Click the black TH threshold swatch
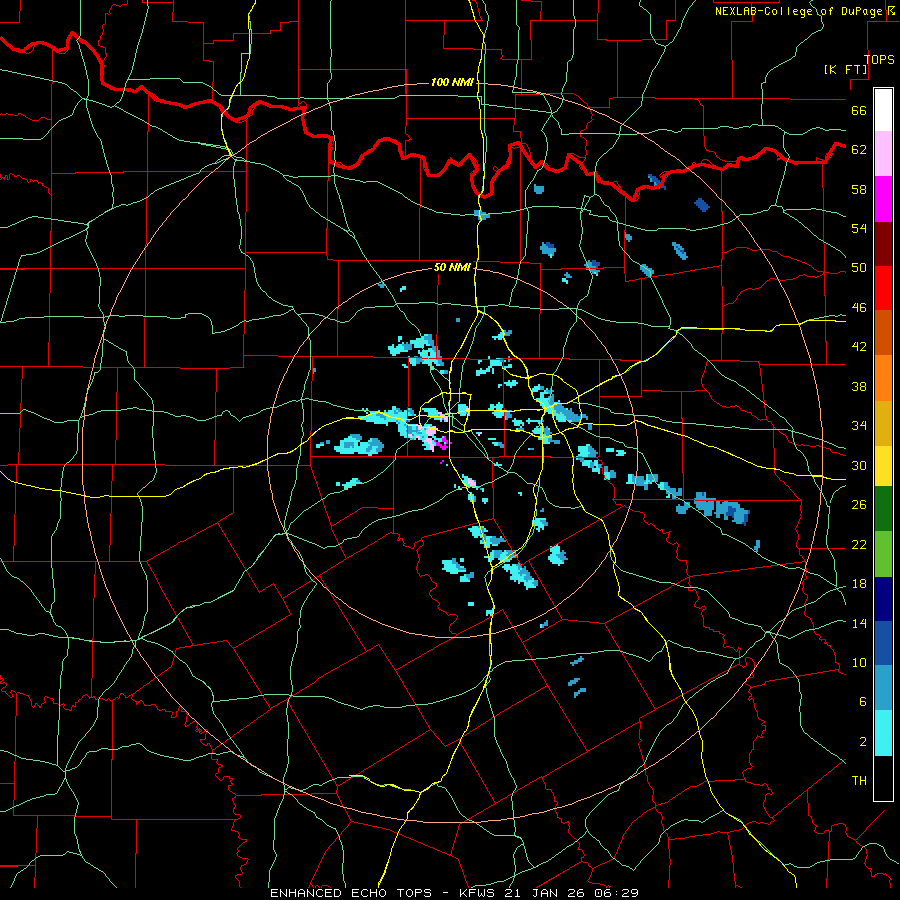The height and width of the screenshot is (900, 900). pos(883,778)
